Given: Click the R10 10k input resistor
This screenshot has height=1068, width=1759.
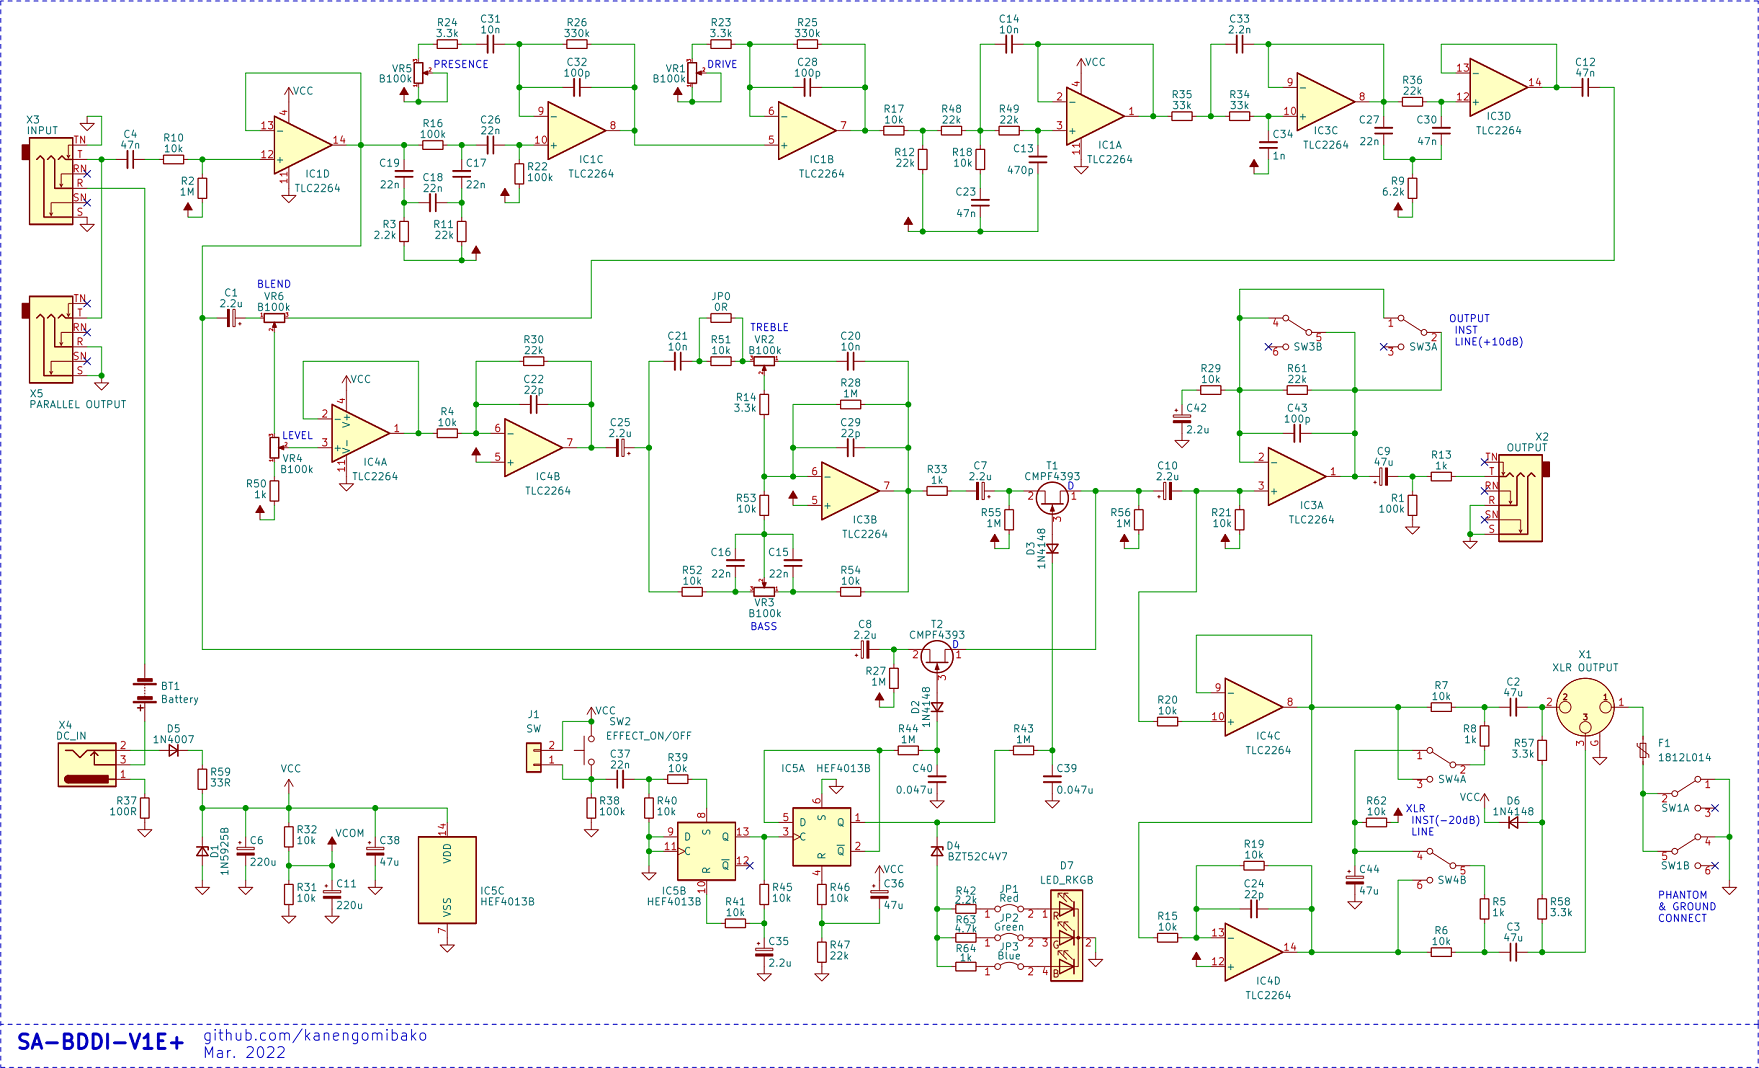Looking at the screenshot, I should pos(174,159).
